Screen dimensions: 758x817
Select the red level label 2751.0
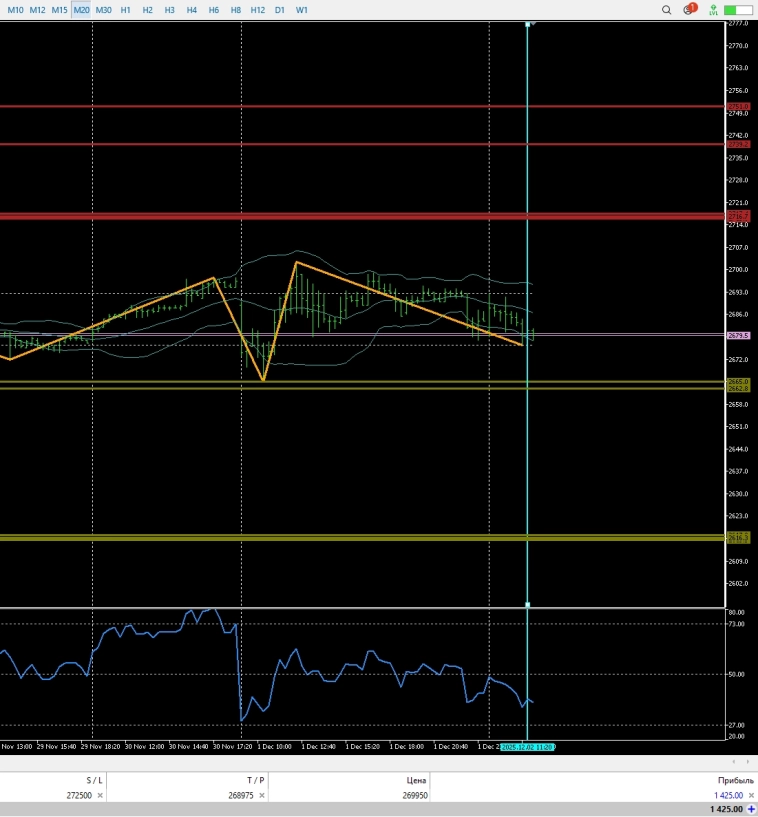click(739, 106)
